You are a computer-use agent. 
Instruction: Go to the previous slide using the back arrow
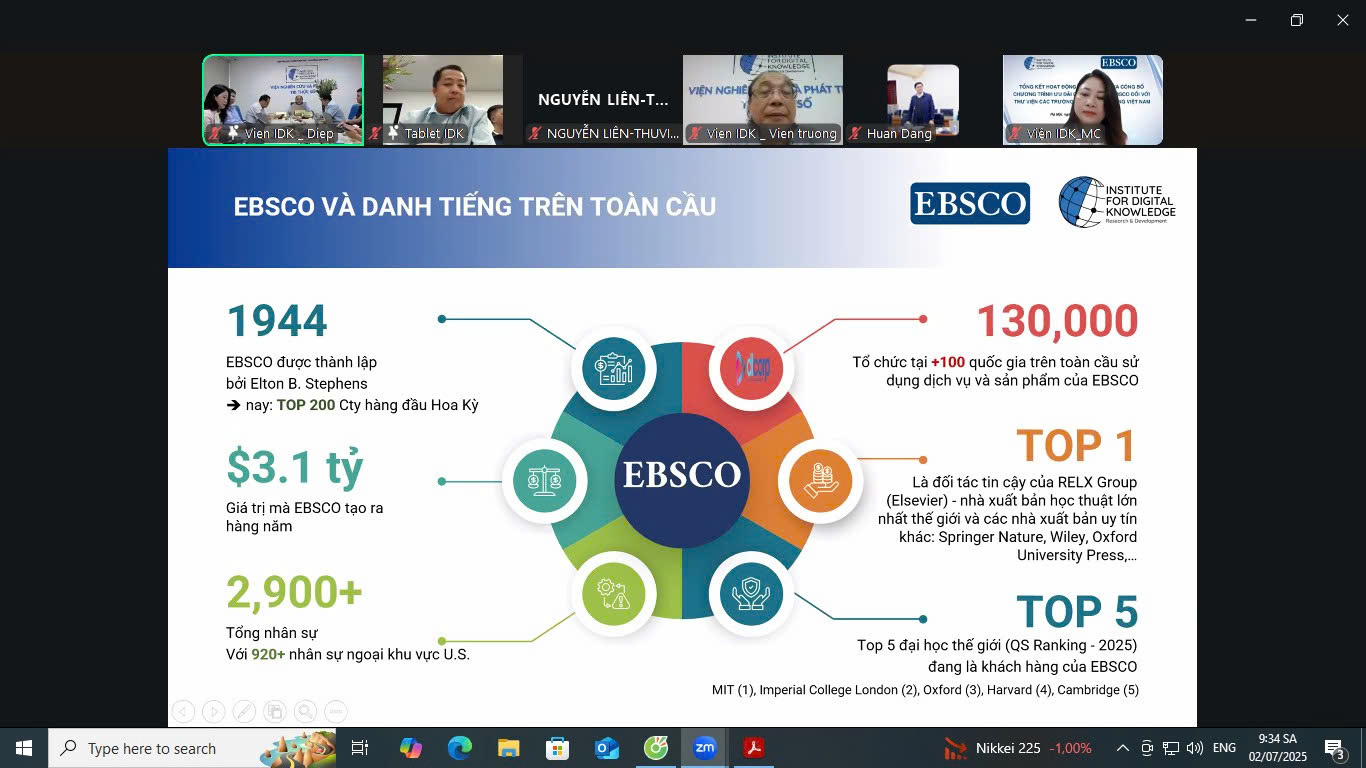[x=183, y=711]
